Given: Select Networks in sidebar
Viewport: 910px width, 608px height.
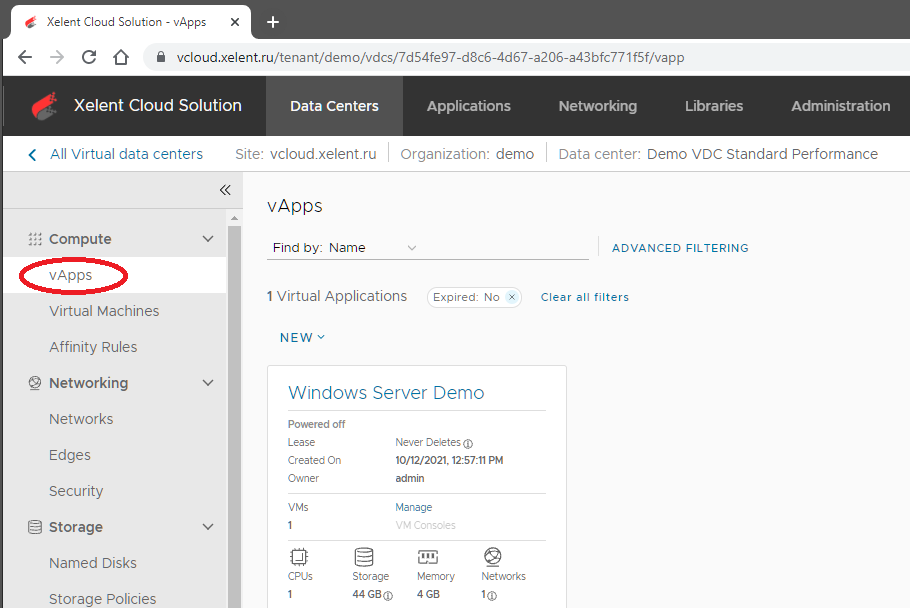Looking at the screenshot, I should (81, 419).
